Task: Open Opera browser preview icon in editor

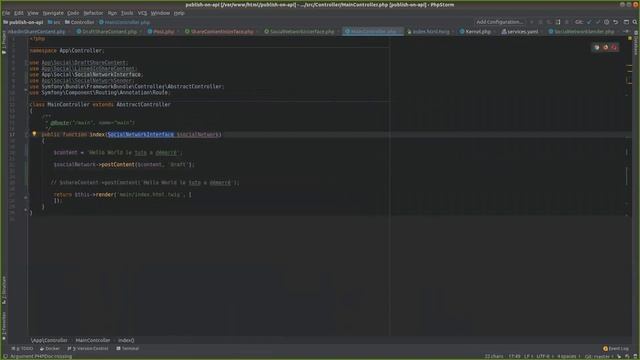Action: click(x=614, y=47)
